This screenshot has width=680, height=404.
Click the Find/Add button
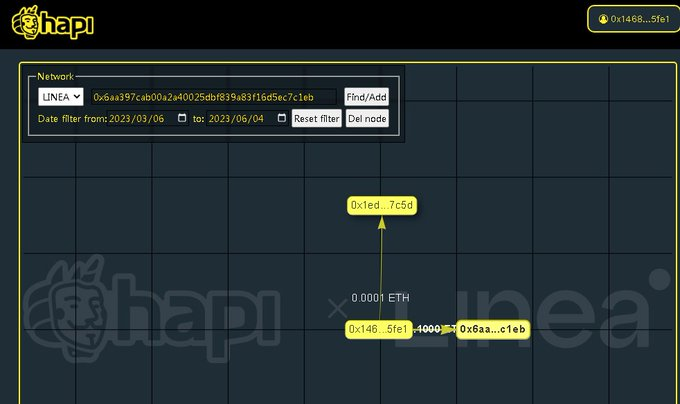pos(366,97)
